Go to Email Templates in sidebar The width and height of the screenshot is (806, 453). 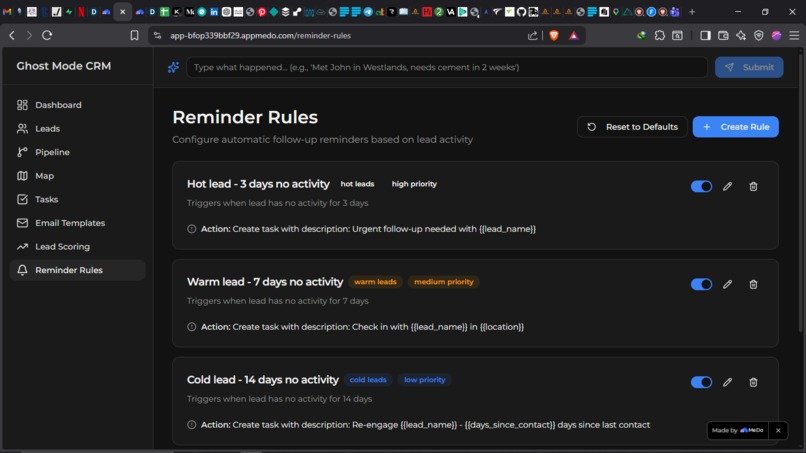77,223
